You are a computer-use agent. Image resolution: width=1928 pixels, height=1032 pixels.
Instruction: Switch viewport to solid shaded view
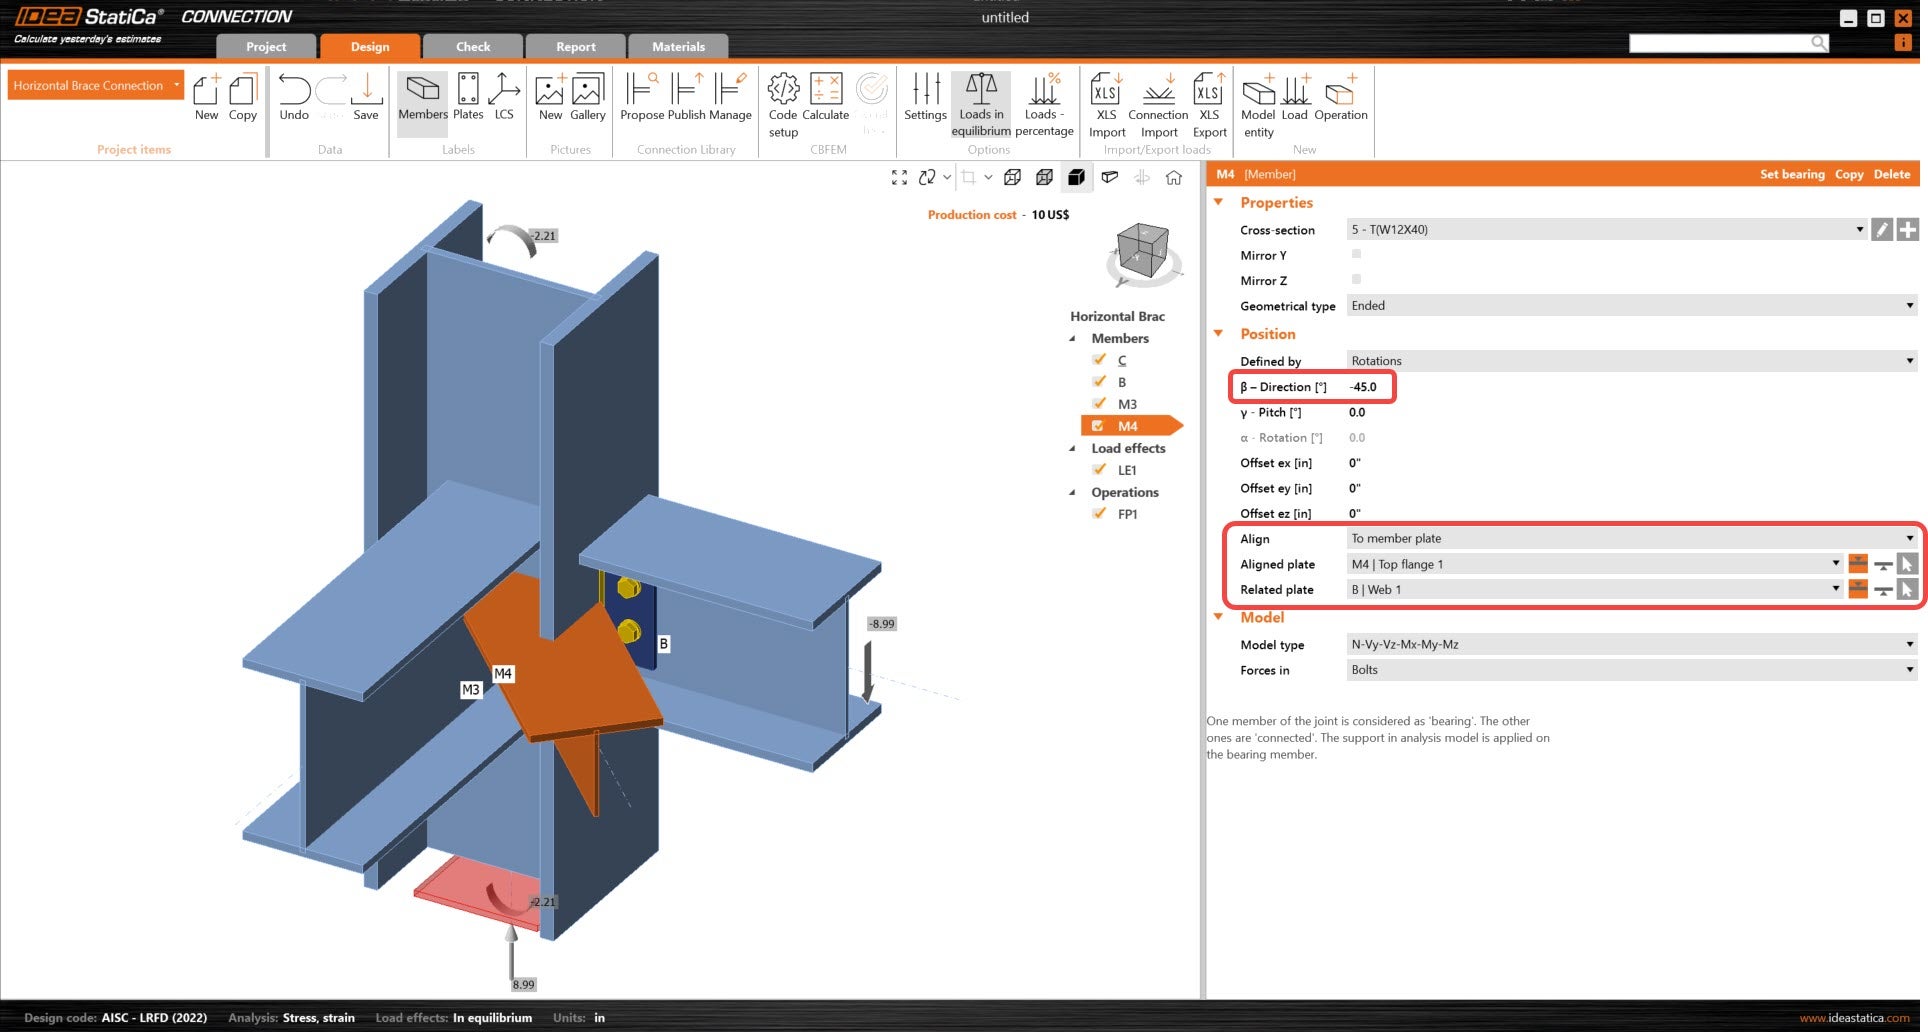(x=1077, y=177)
